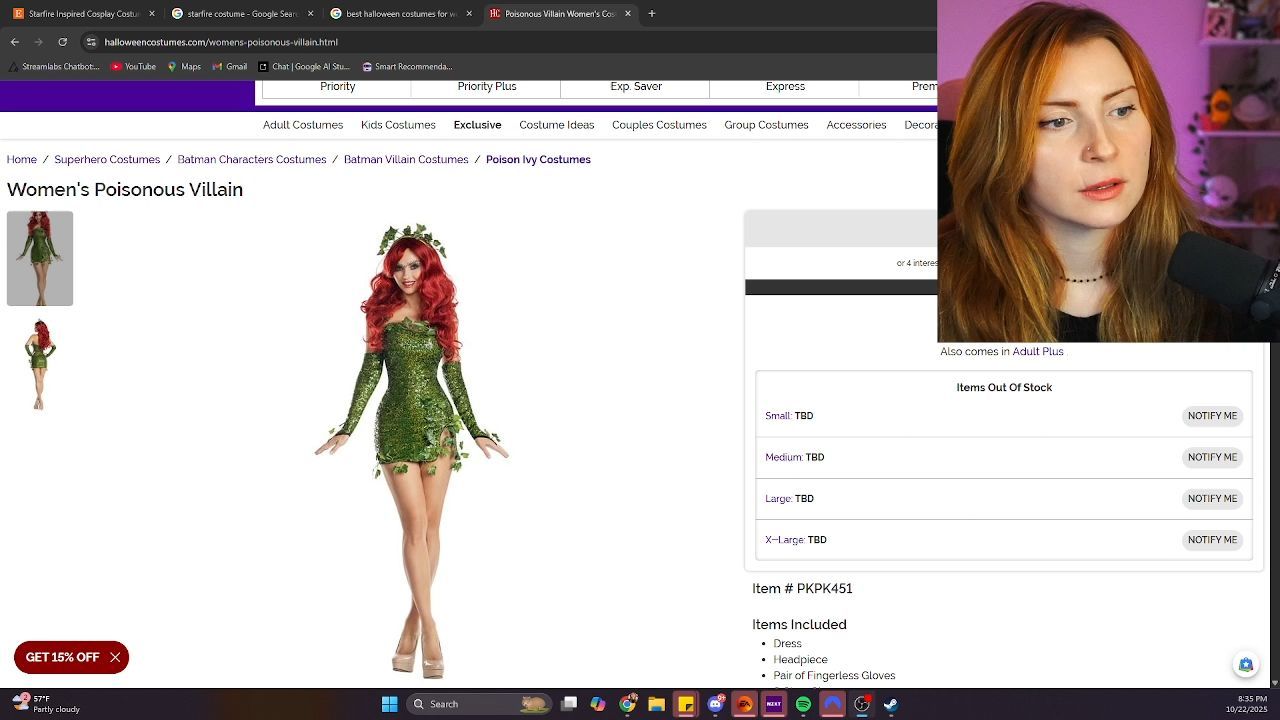Open a new browser tab
Screen dimensions: 1280x720
pyautogui.click(x=651, y=14)
